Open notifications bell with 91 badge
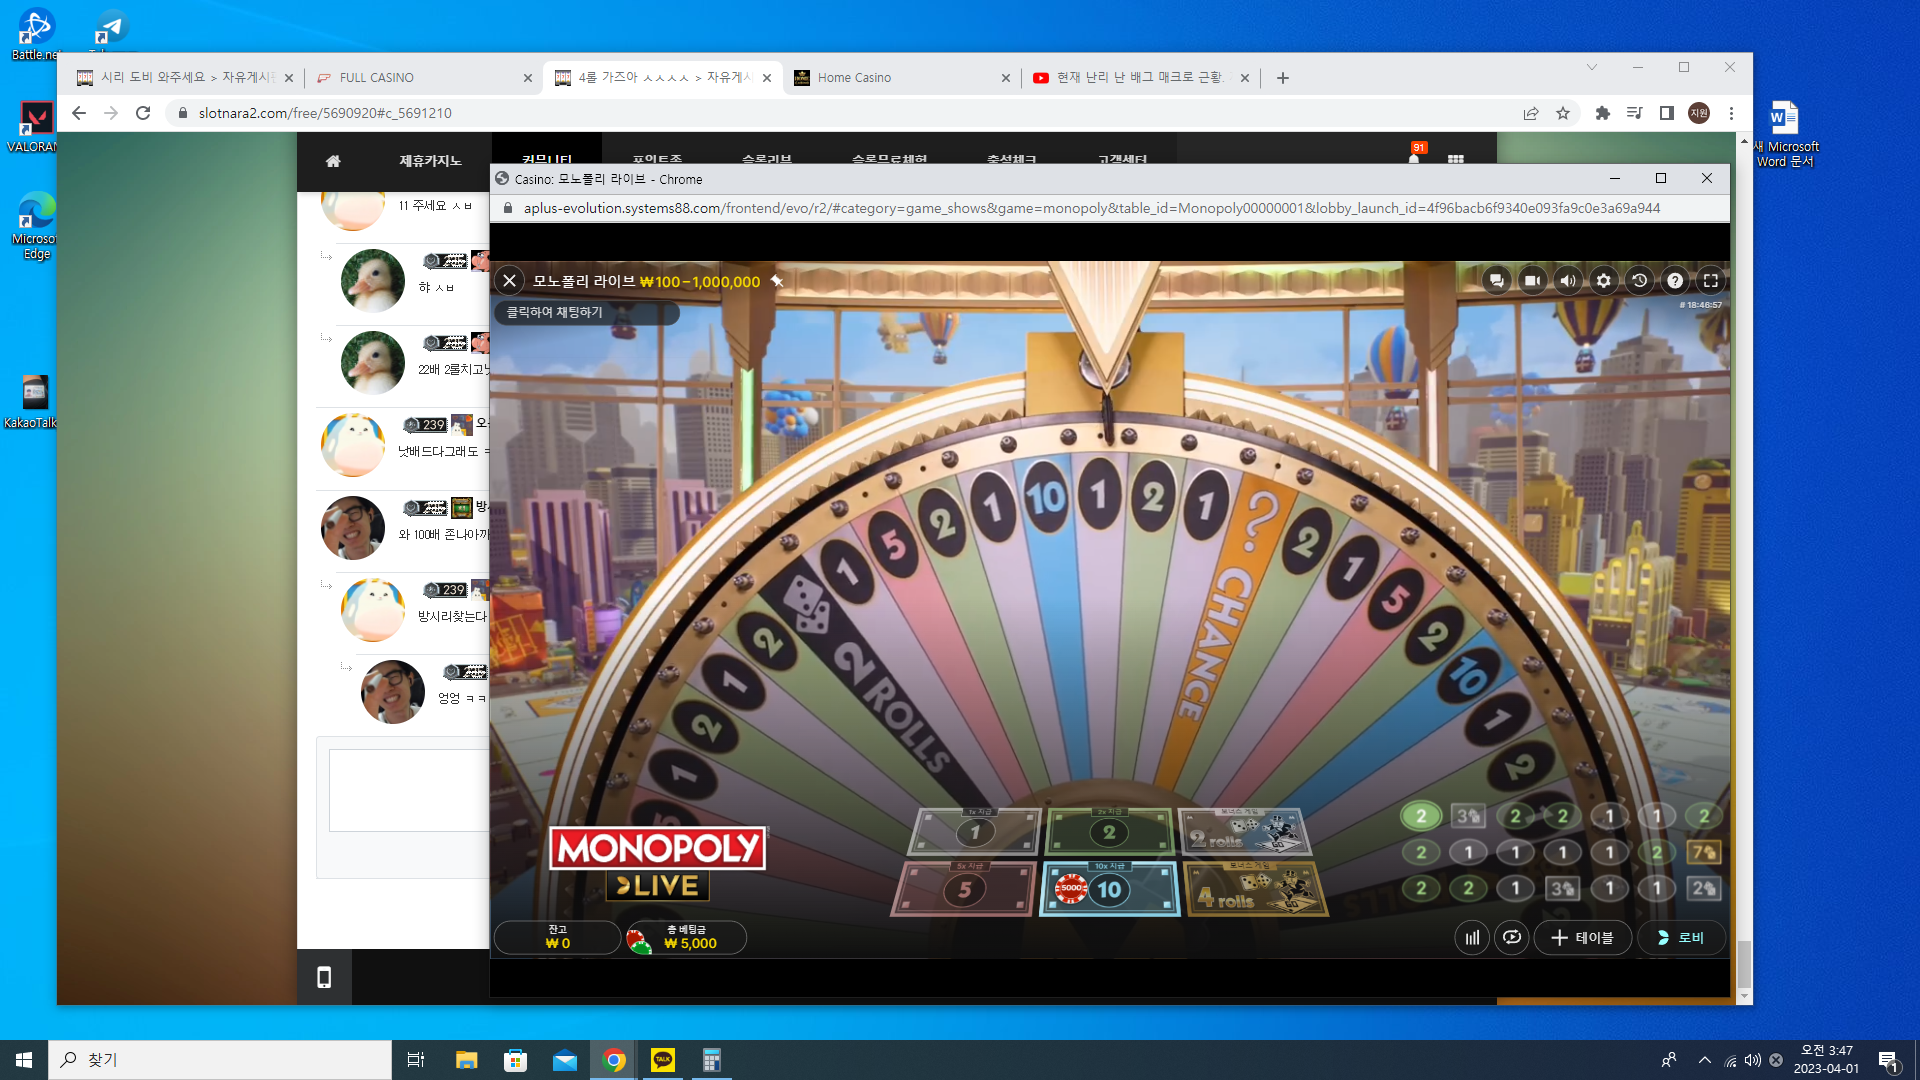The width and height of the screenshot is (1920, 1080). pos(1414,158)
